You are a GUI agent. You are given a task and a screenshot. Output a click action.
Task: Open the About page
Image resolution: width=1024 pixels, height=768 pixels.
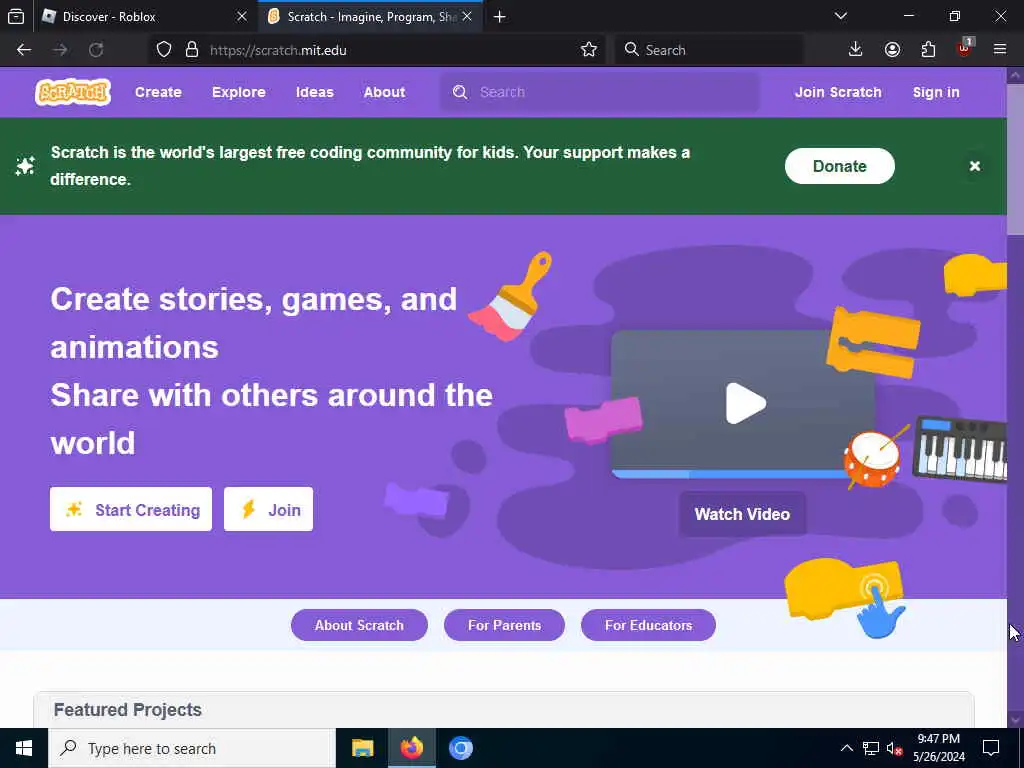pos(384,92)
